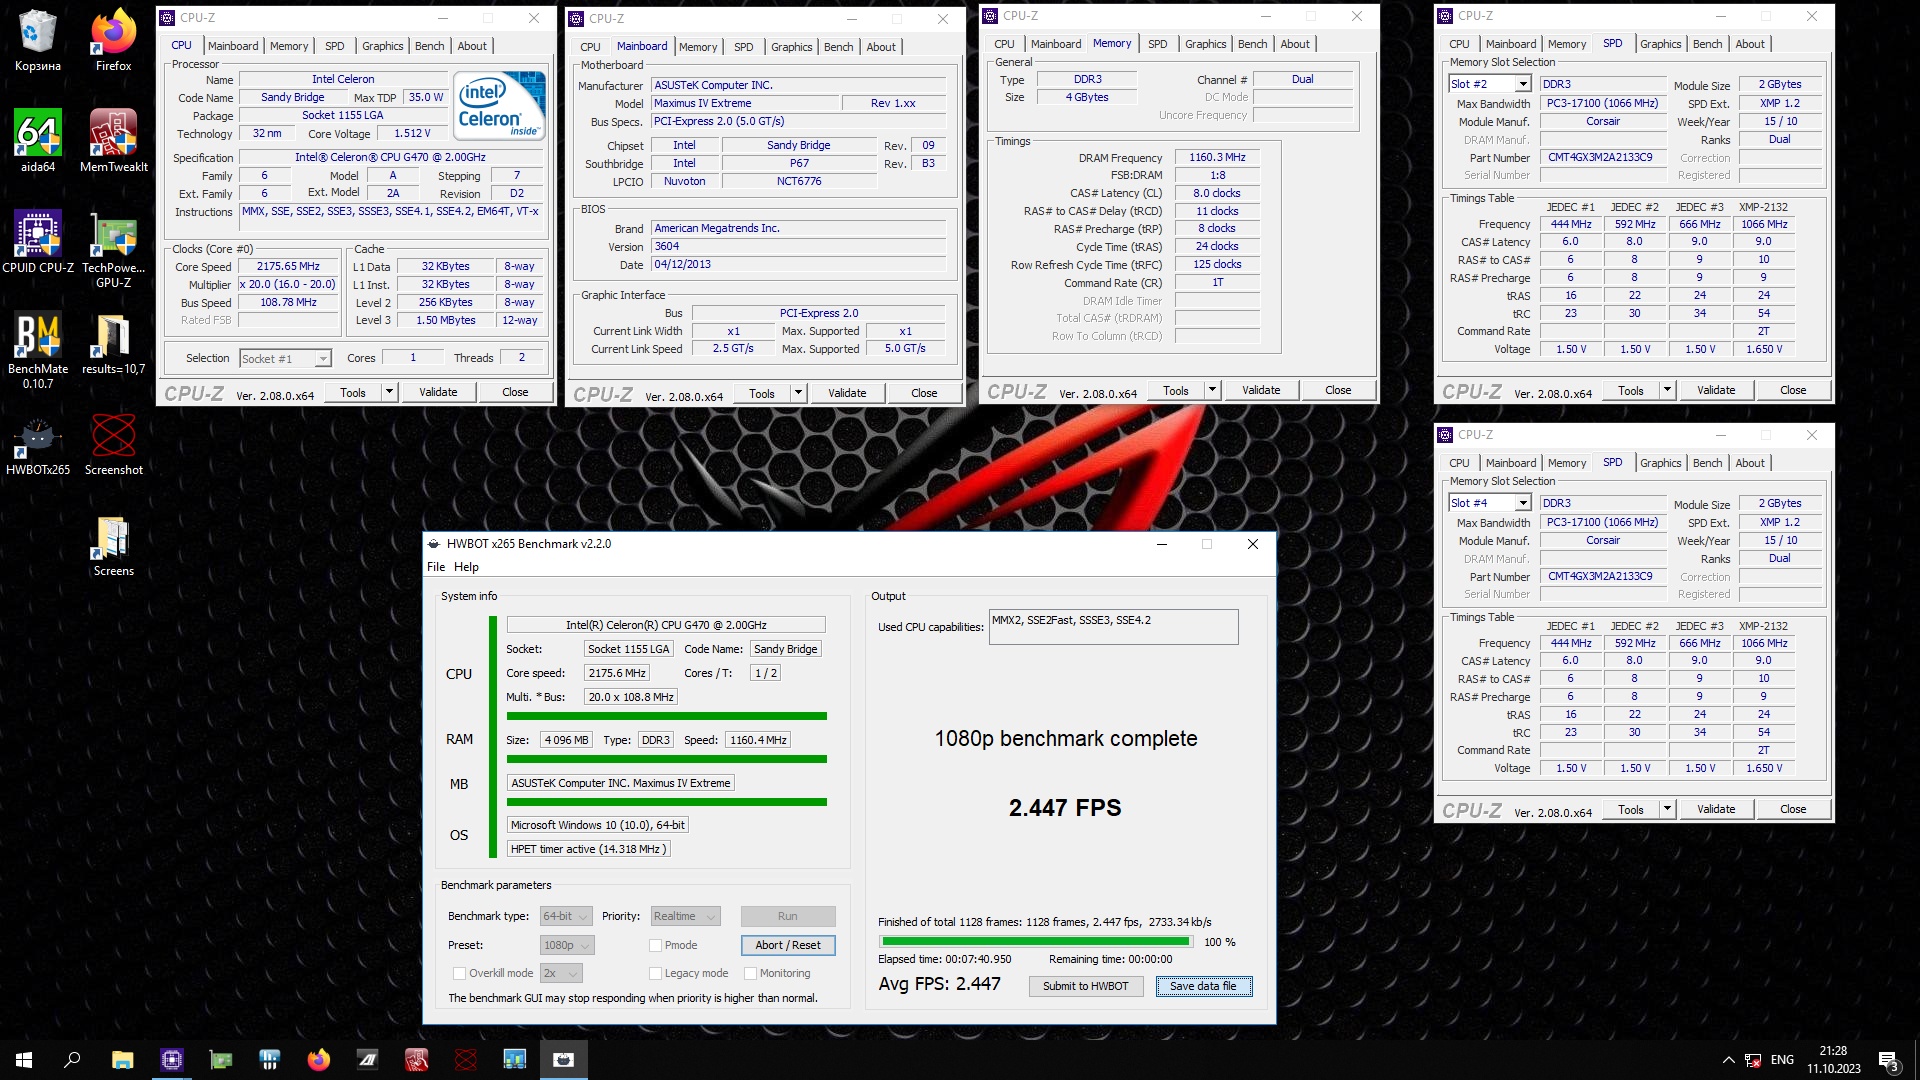Switch to SPD tab in CPU-Z CPU window

pyautogui.click(x=334, y=46)
